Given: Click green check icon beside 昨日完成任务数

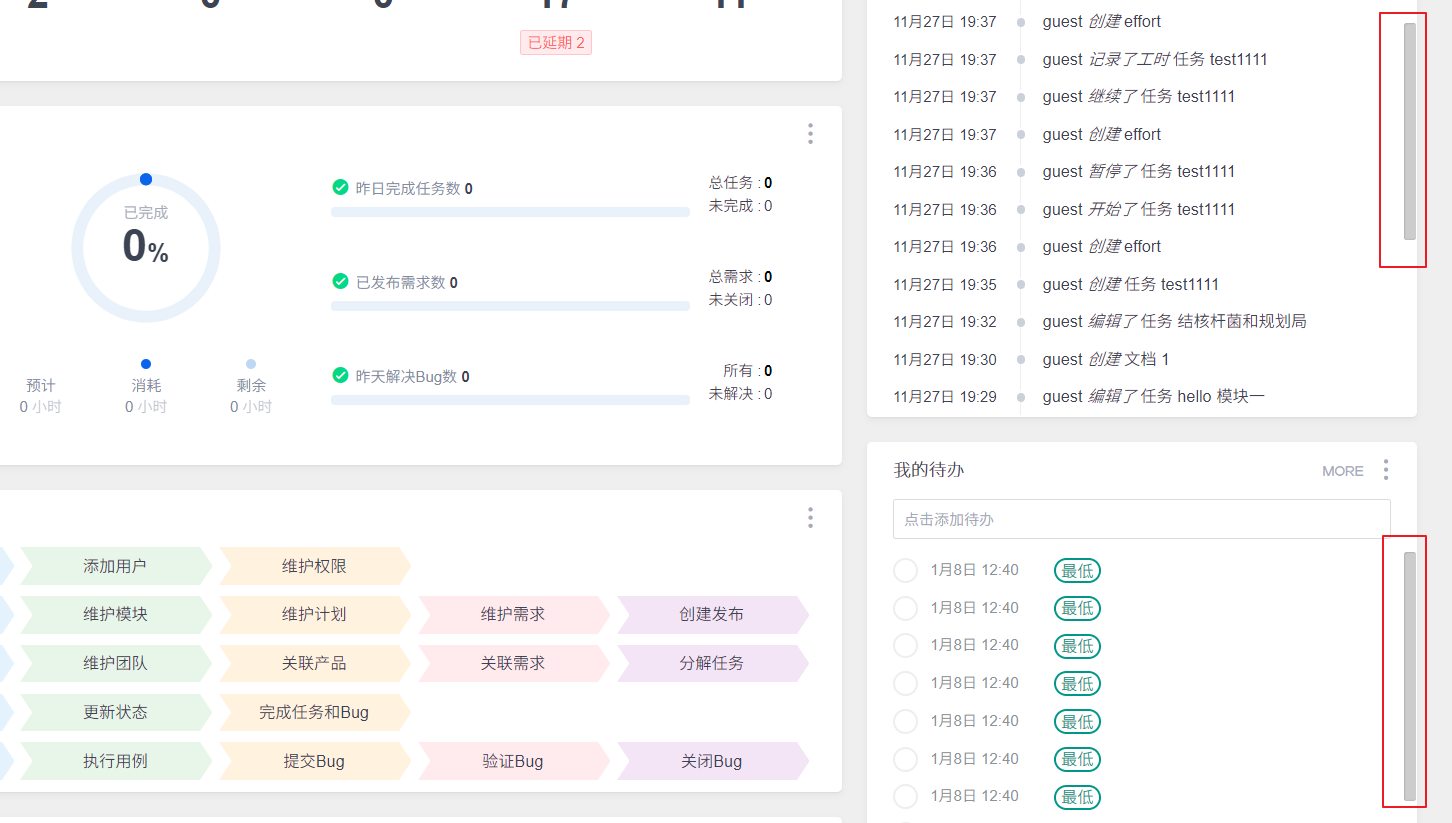Looking at the screenshot, I should (x=340, y=187).
